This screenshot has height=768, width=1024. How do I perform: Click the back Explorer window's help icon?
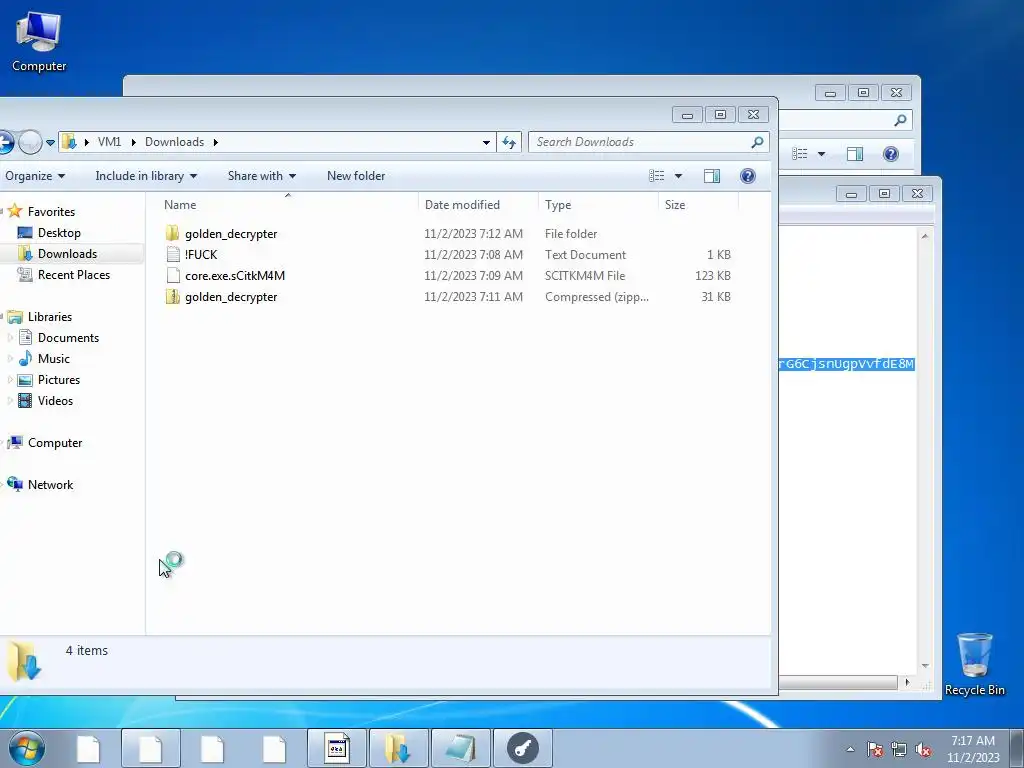click(x=890, y=153)
